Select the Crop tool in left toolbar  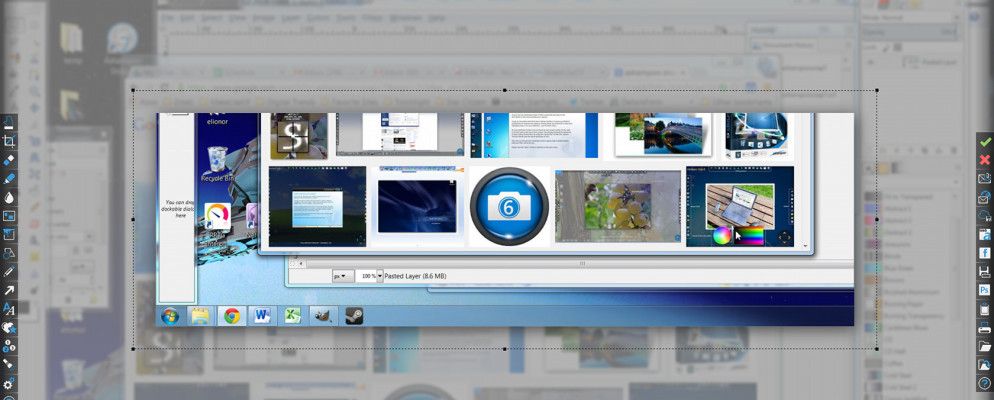[x=9, y=141]
